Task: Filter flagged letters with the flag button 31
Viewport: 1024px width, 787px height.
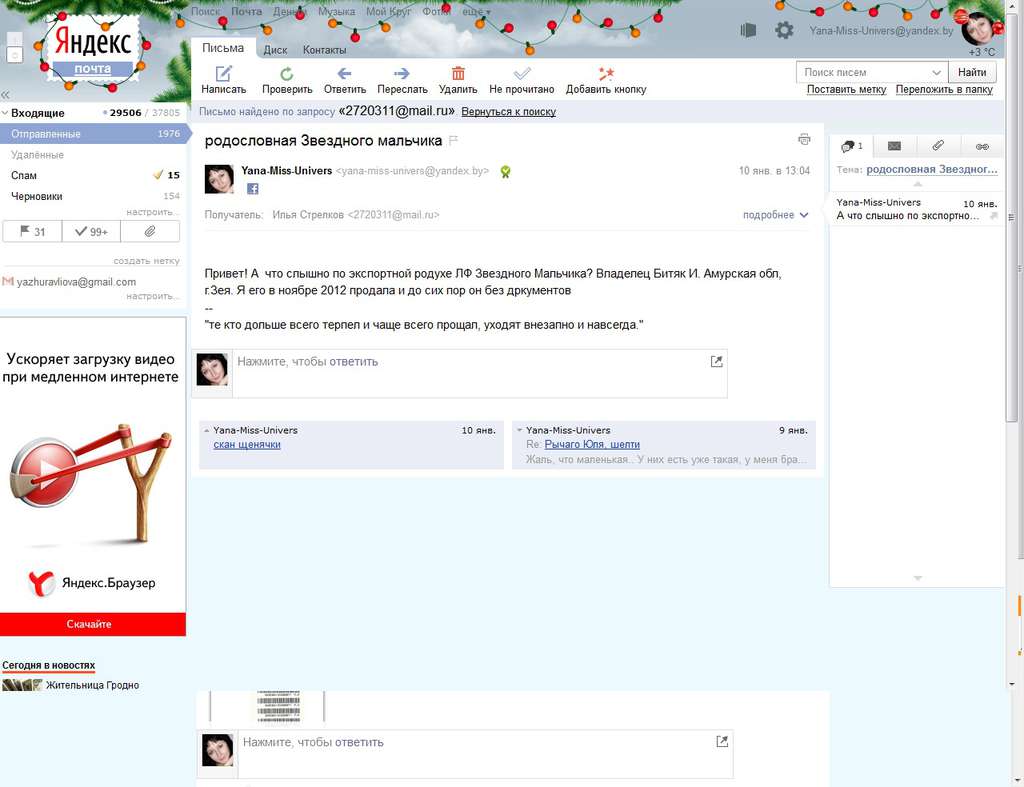Action: pos(32,231)
